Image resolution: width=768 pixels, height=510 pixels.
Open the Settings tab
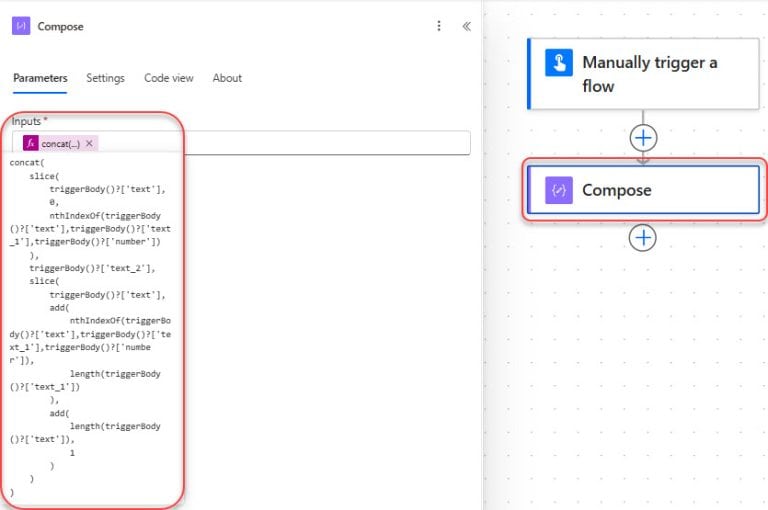(x=105, y=78)
